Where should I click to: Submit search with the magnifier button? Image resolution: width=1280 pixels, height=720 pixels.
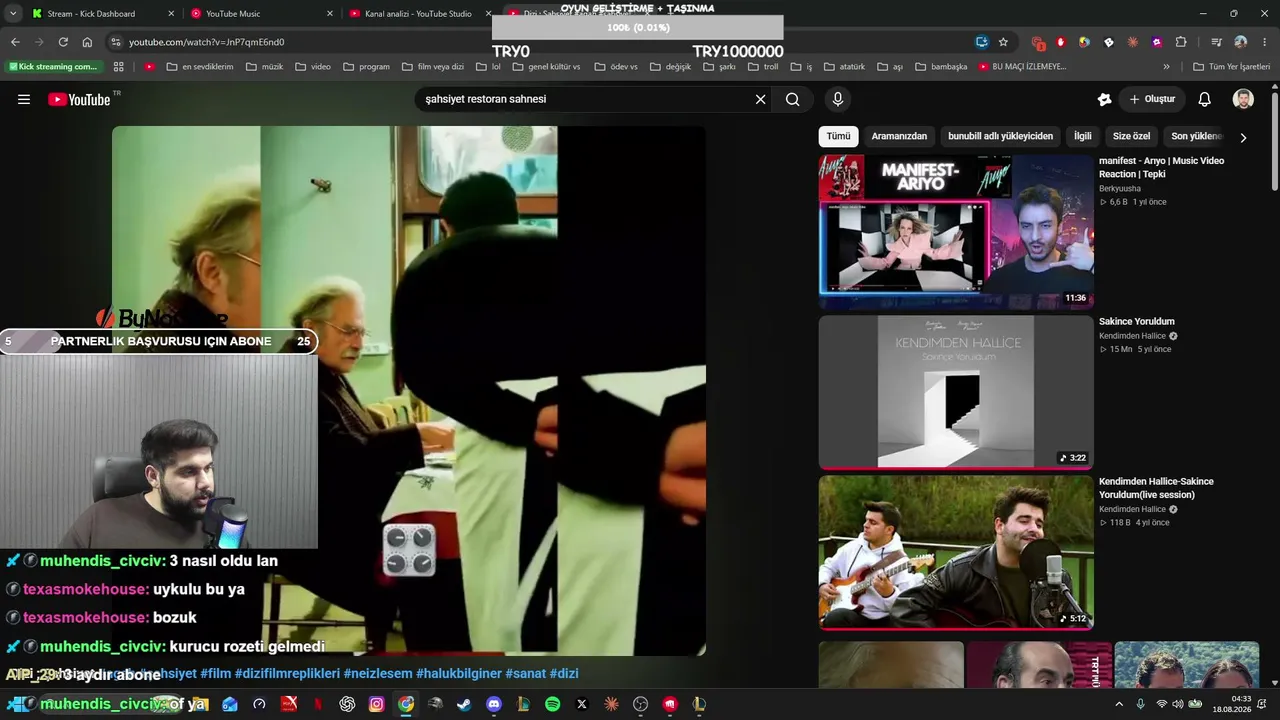click(x=793, y=99)
